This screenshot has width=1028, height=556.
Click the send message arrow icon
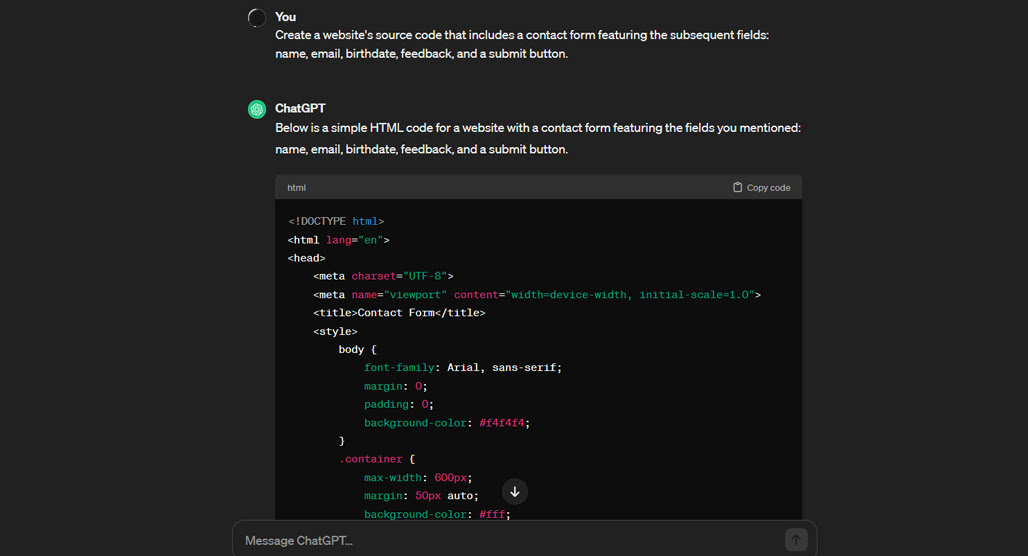pos(796,540)
